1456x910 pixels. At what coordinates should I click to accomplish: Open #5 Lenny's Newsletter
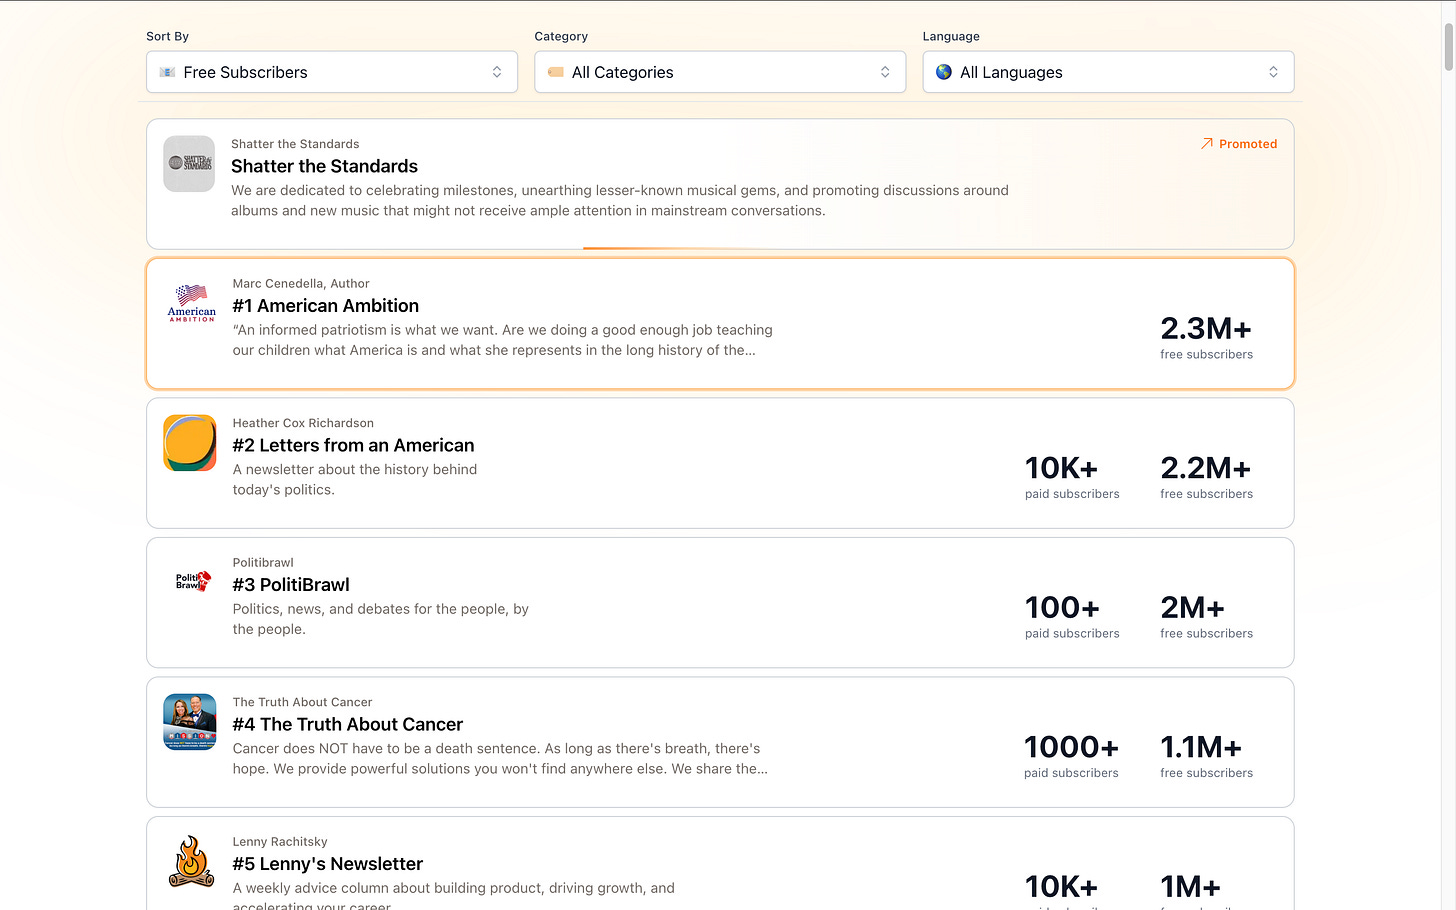pos(328,864)
